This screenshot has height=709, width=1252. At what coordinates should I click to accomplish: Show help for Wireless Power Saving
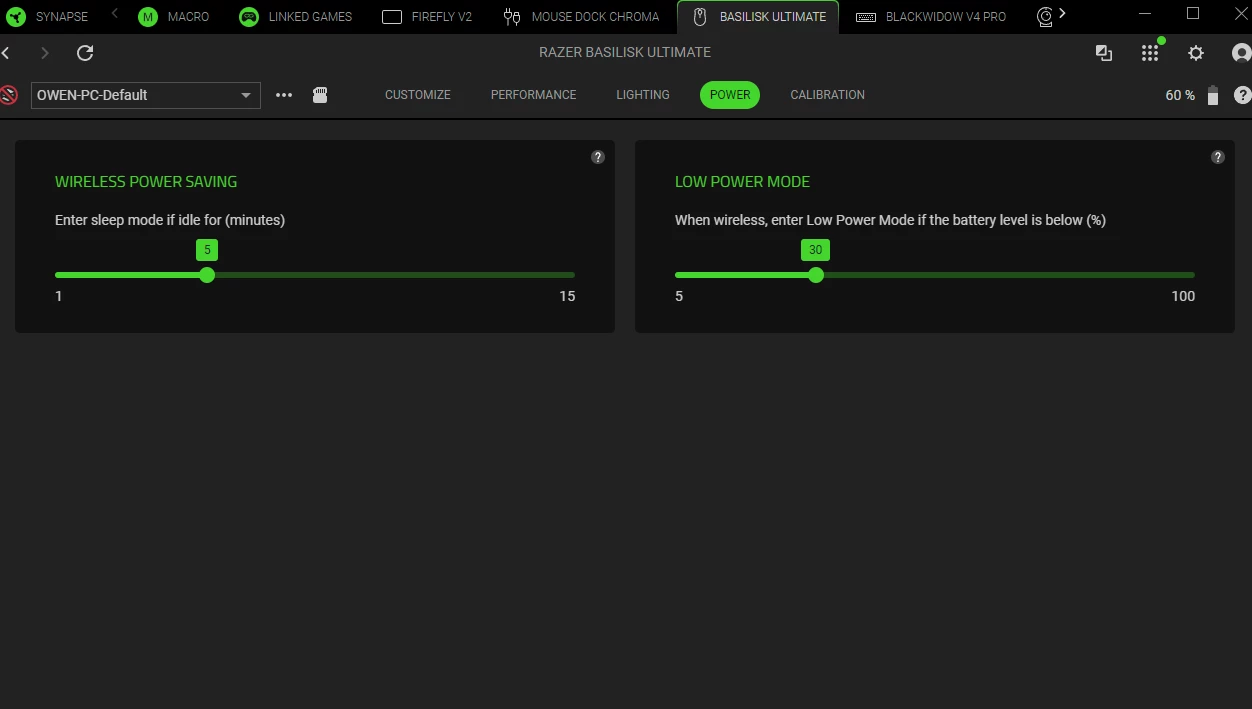coord(598,157)
